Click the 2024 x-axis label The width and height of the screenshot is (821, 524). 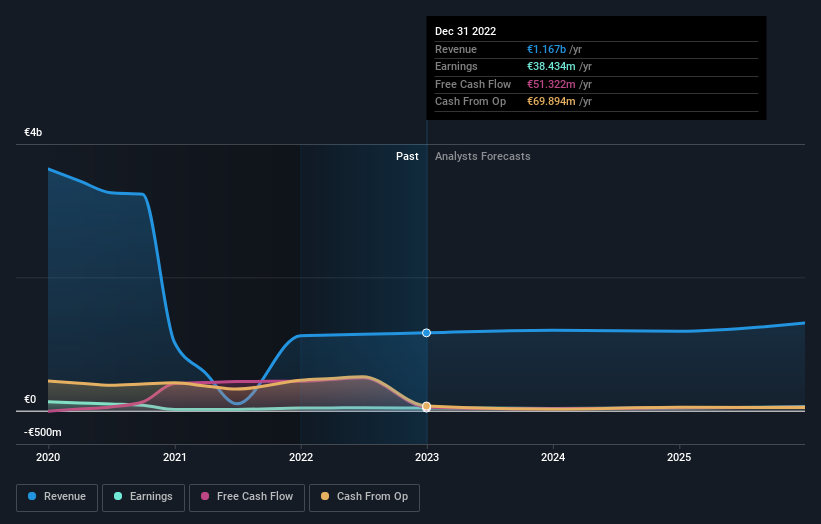553,458
